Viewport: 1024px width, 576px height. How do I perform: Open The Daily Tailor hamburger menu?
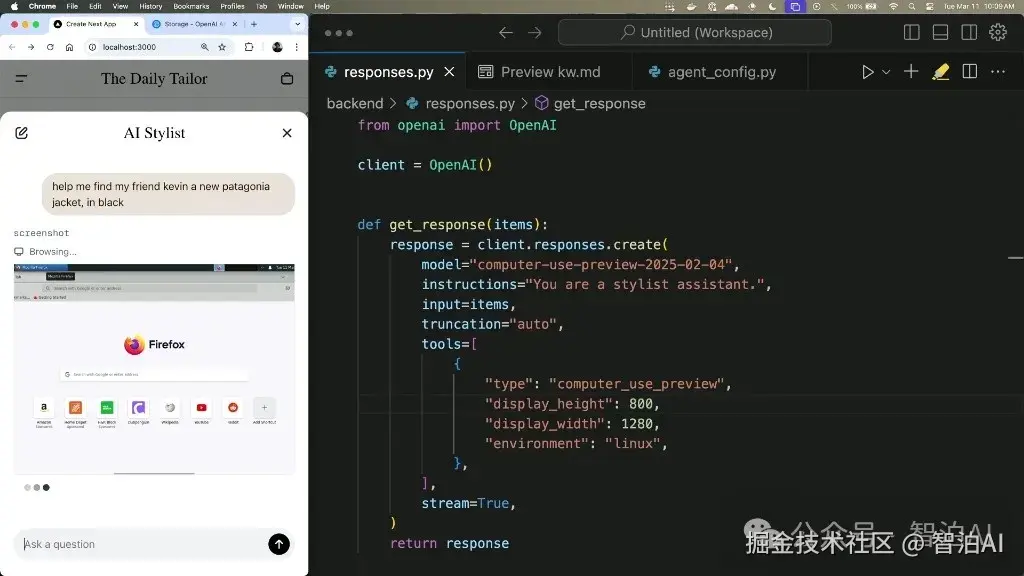[x=21, y=78]
